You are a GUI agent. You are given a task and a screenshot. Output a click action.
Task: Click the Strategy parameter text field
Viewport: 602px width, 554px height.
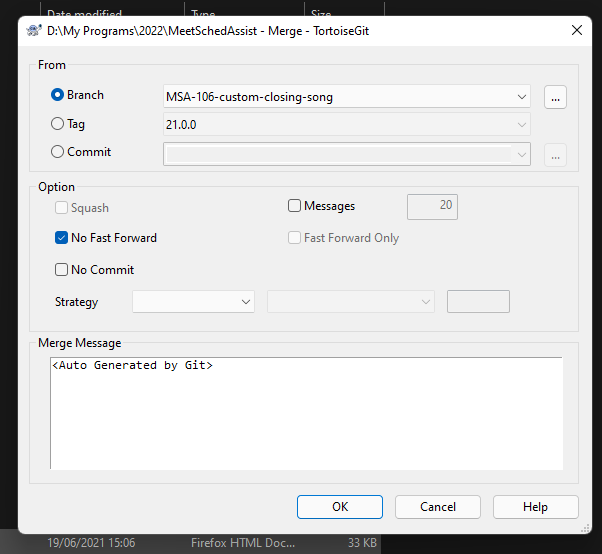point(478,301)
